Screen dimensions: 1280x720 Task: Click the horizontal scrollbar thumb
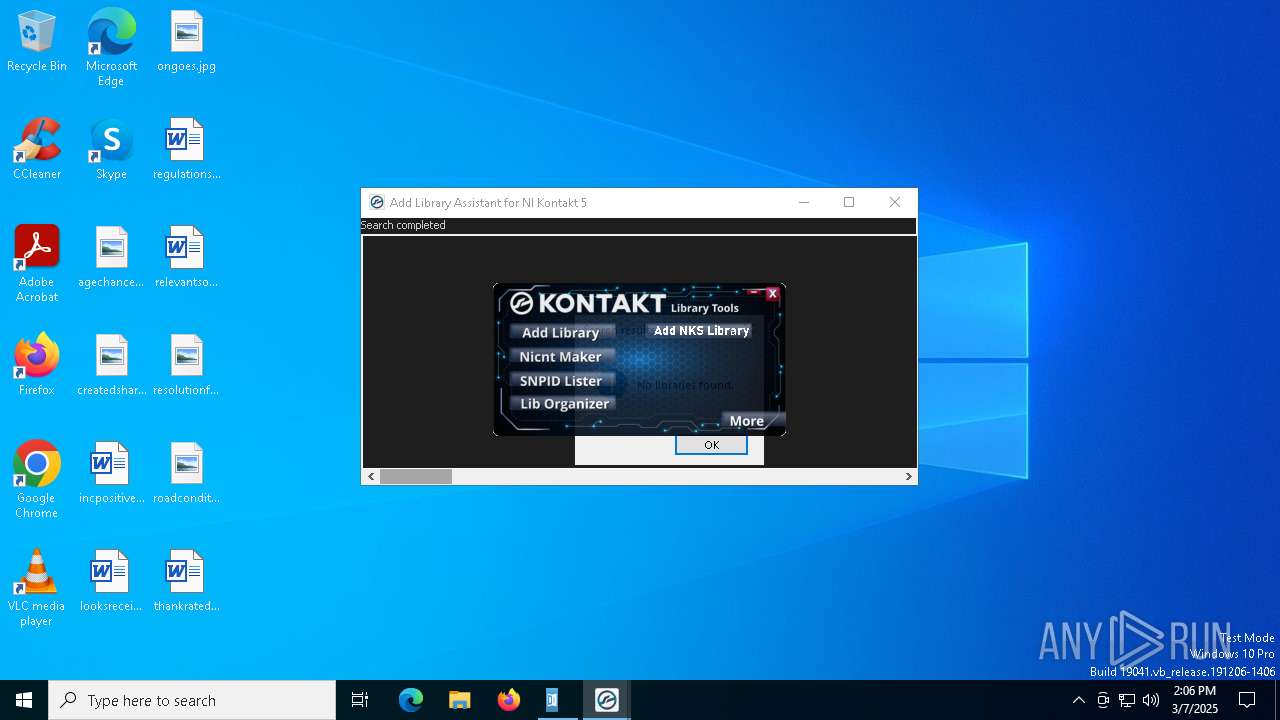[416, 477]
